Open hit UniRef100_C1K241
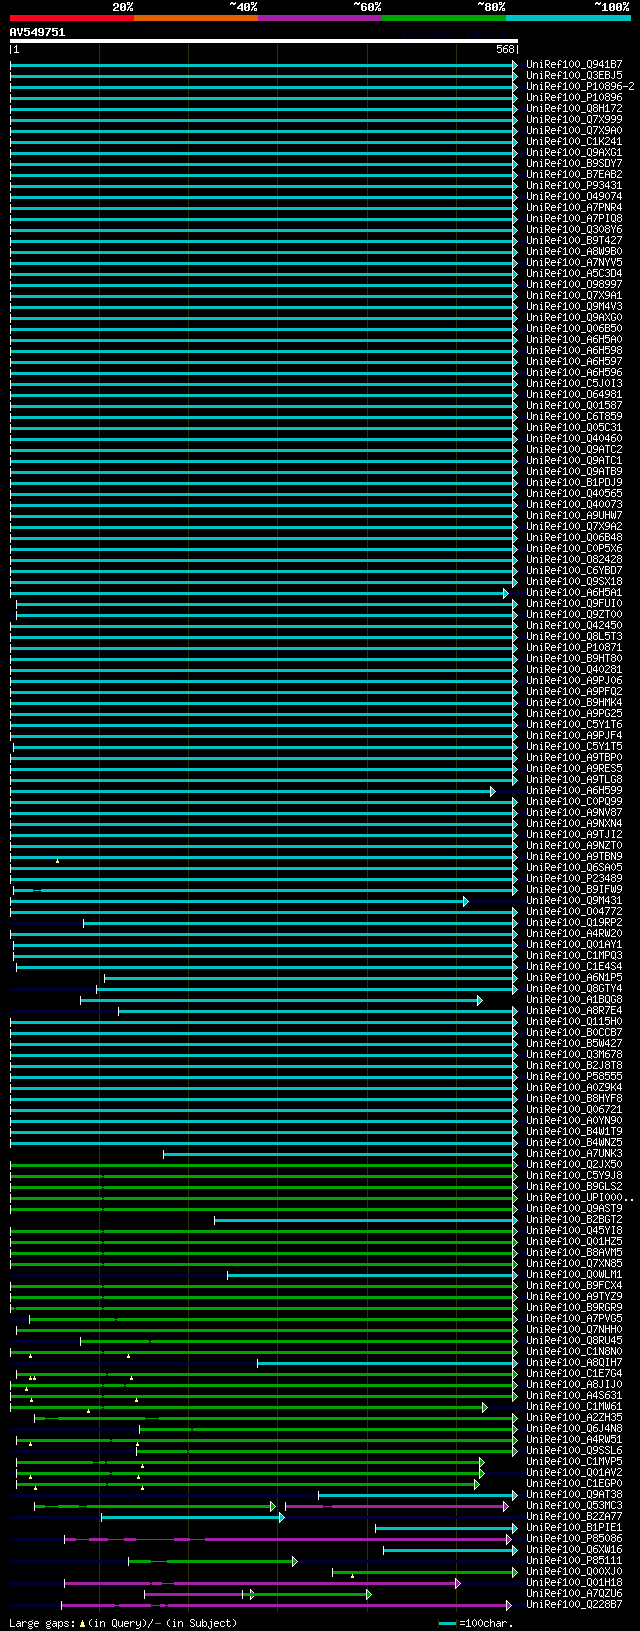 coord(574,141)
